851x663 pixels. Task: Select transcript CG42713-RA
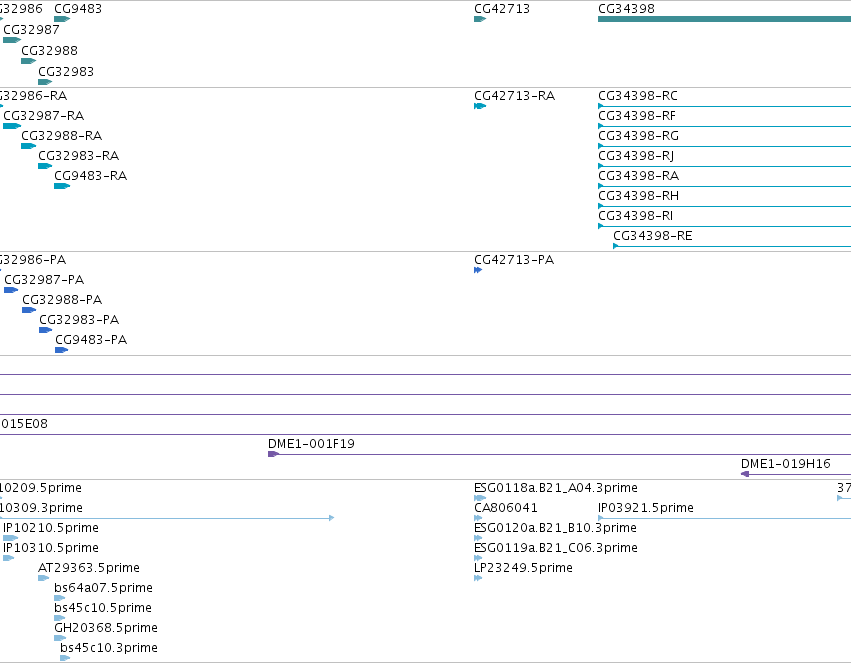(x=480, y=106)
